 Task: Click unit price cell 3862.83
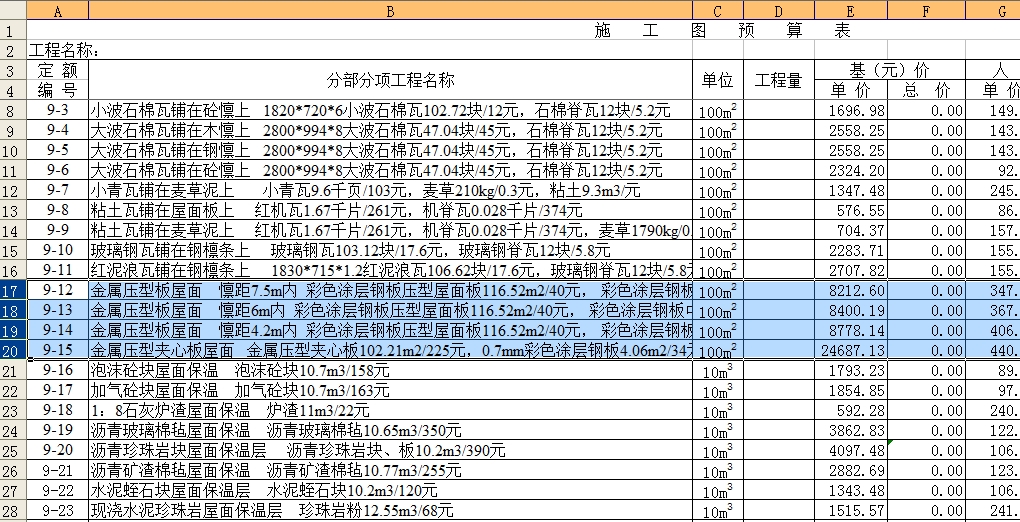(x=851, y=431)
